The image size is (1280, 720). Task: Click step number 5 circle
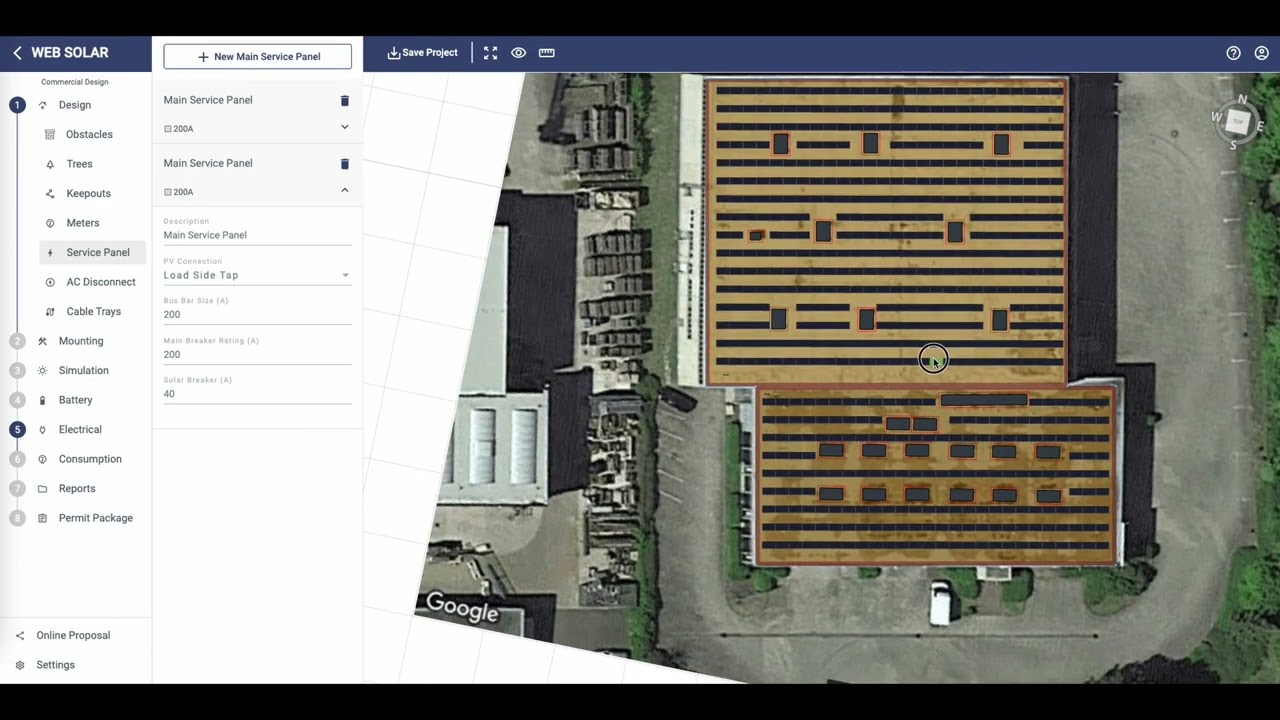17,429
